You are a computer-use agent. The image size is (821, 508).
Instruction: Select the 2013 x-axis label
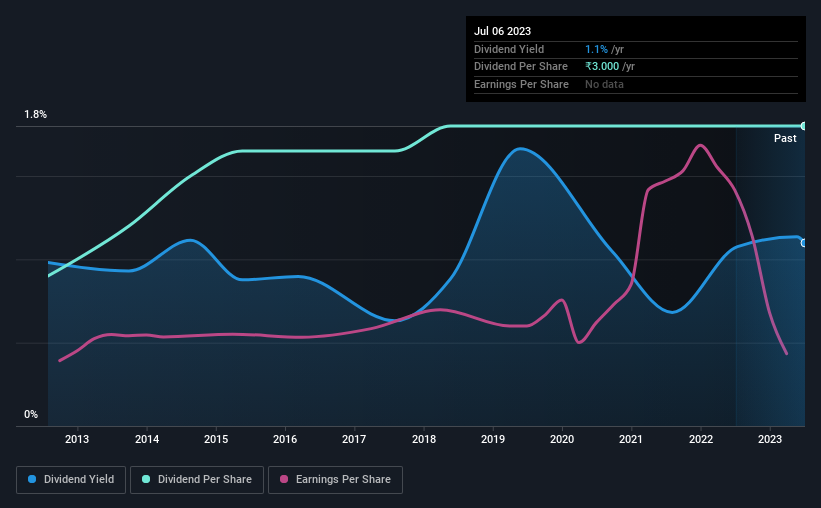[x=77, y=439]
